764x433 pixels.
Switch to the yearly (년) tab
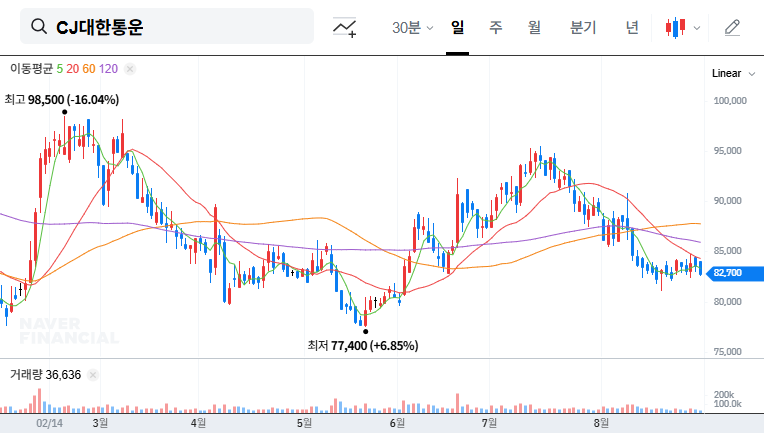tap(632, 27)
